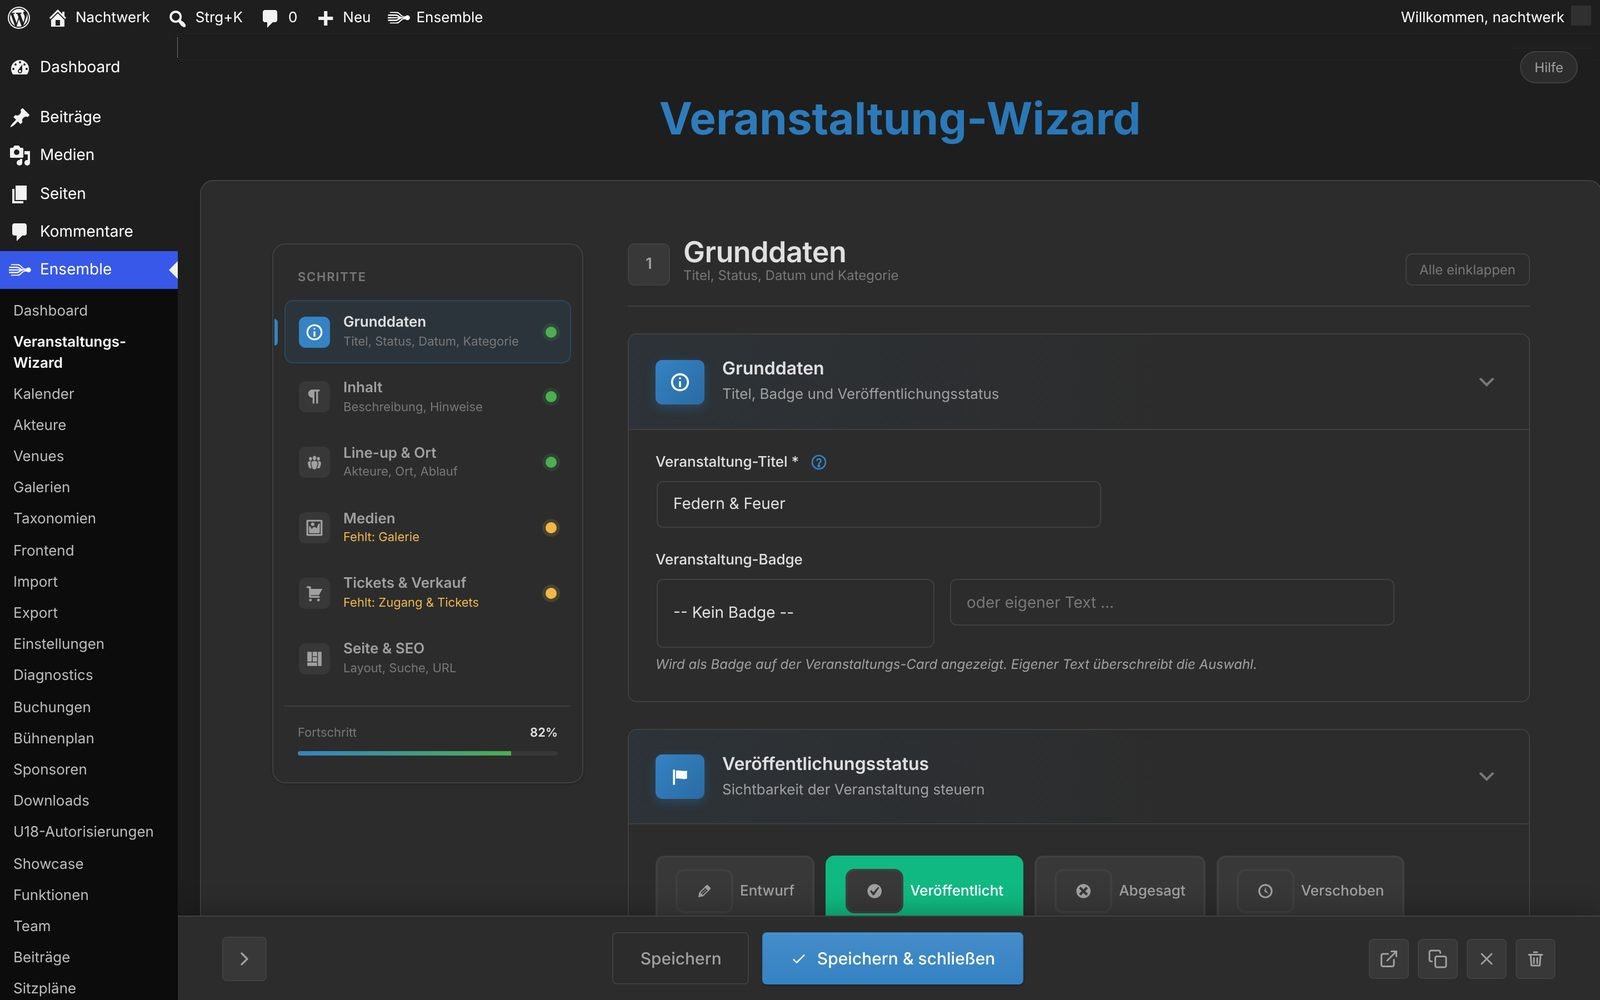1600x1000 pixels.
Task: Open the Kein Badge dropdown
Action: [x=795, y=613]
